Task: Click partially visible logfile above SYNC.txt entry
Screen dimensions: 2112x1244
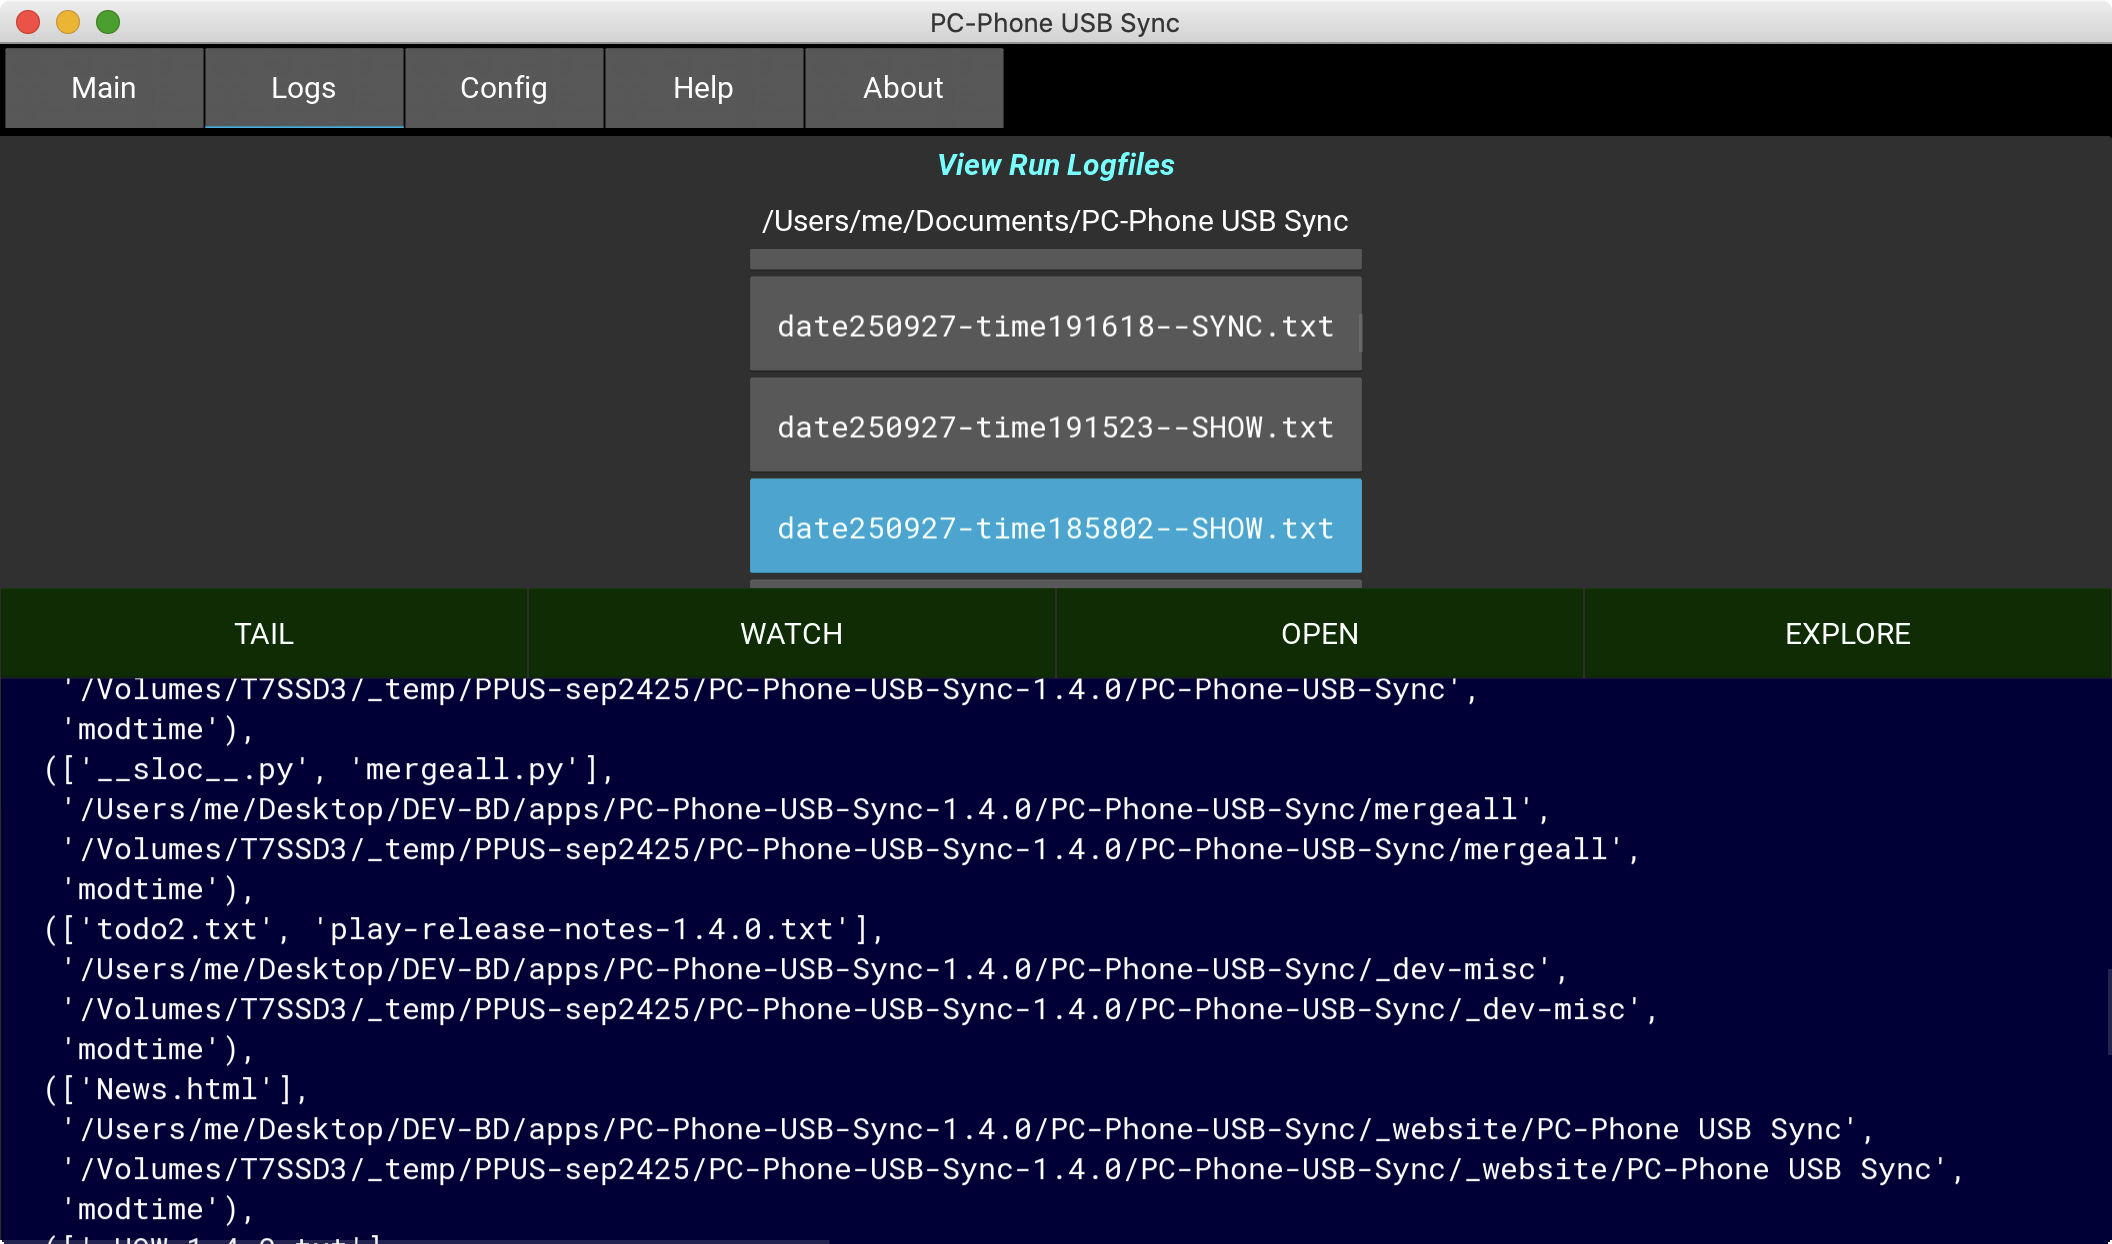Action: (x=1055, y=260)
